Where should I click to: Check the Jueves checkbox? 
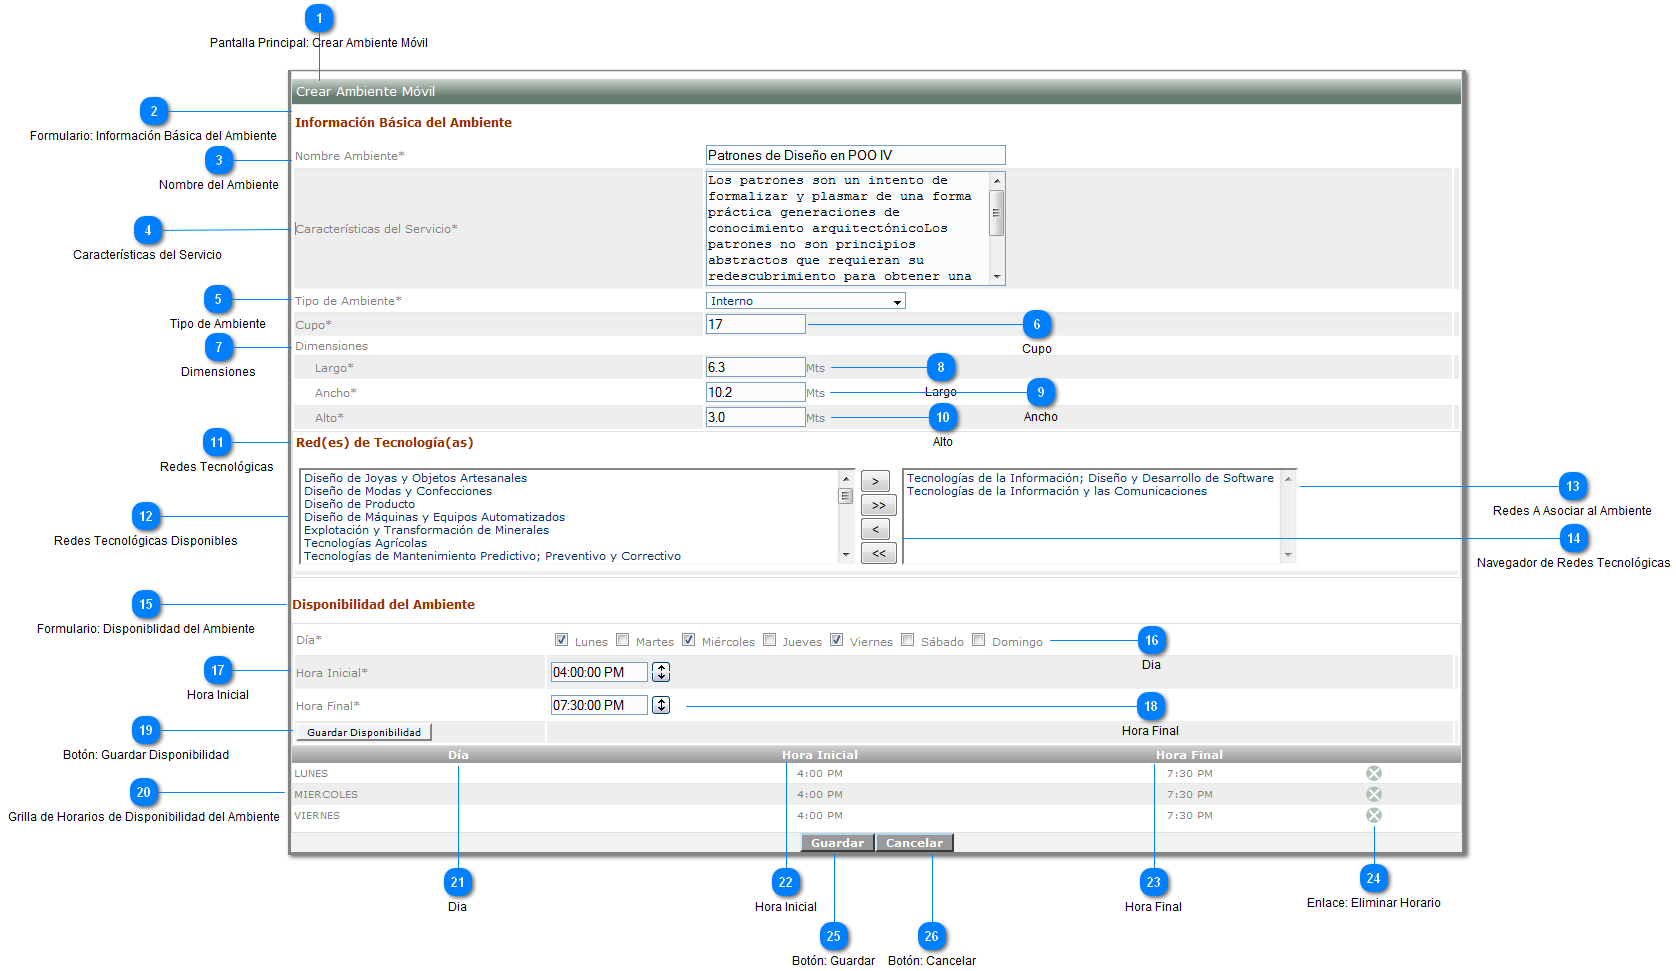tap(769, 640)
